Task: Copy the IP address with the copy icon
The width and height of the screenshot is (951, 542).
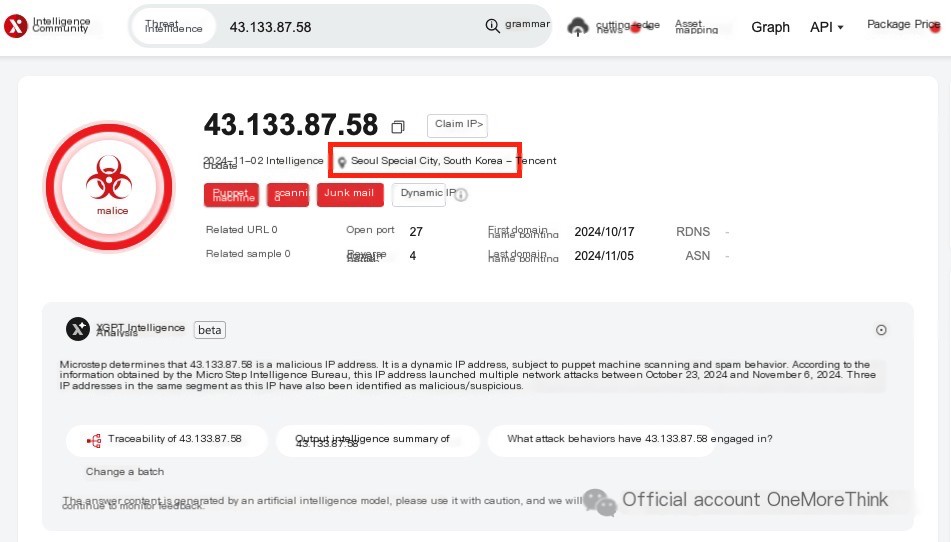Action: tap(398, 126)
